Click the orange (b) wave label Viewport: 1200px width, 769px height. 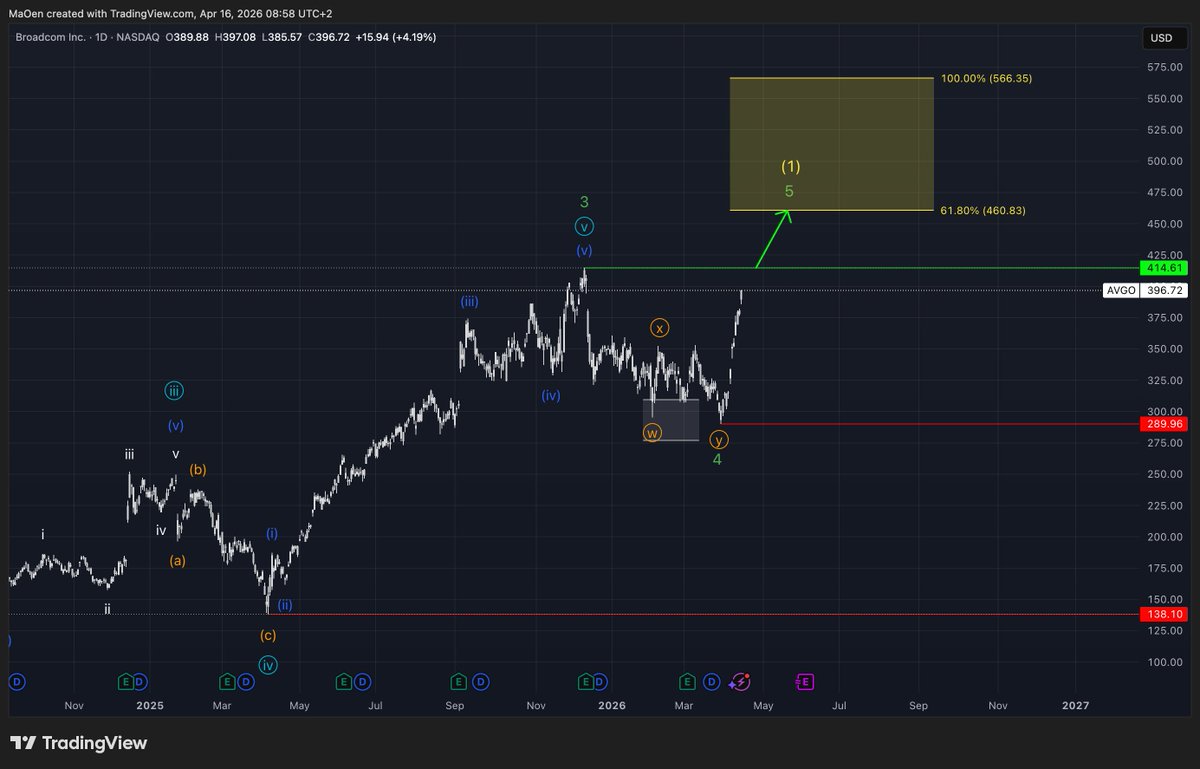pos(198,469)
